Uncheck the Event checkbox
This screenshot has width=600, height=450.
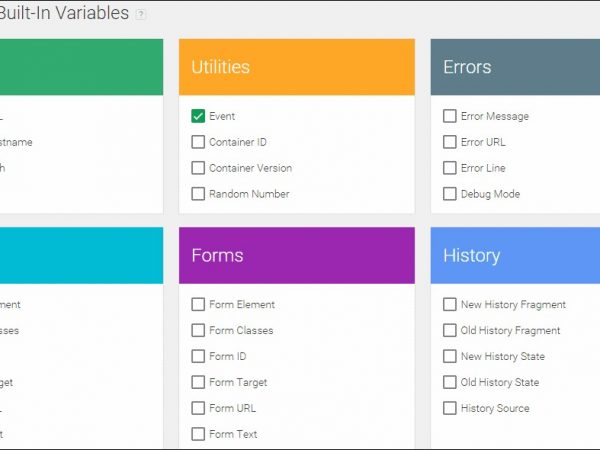pyautogui.click(x=198, y=116)
